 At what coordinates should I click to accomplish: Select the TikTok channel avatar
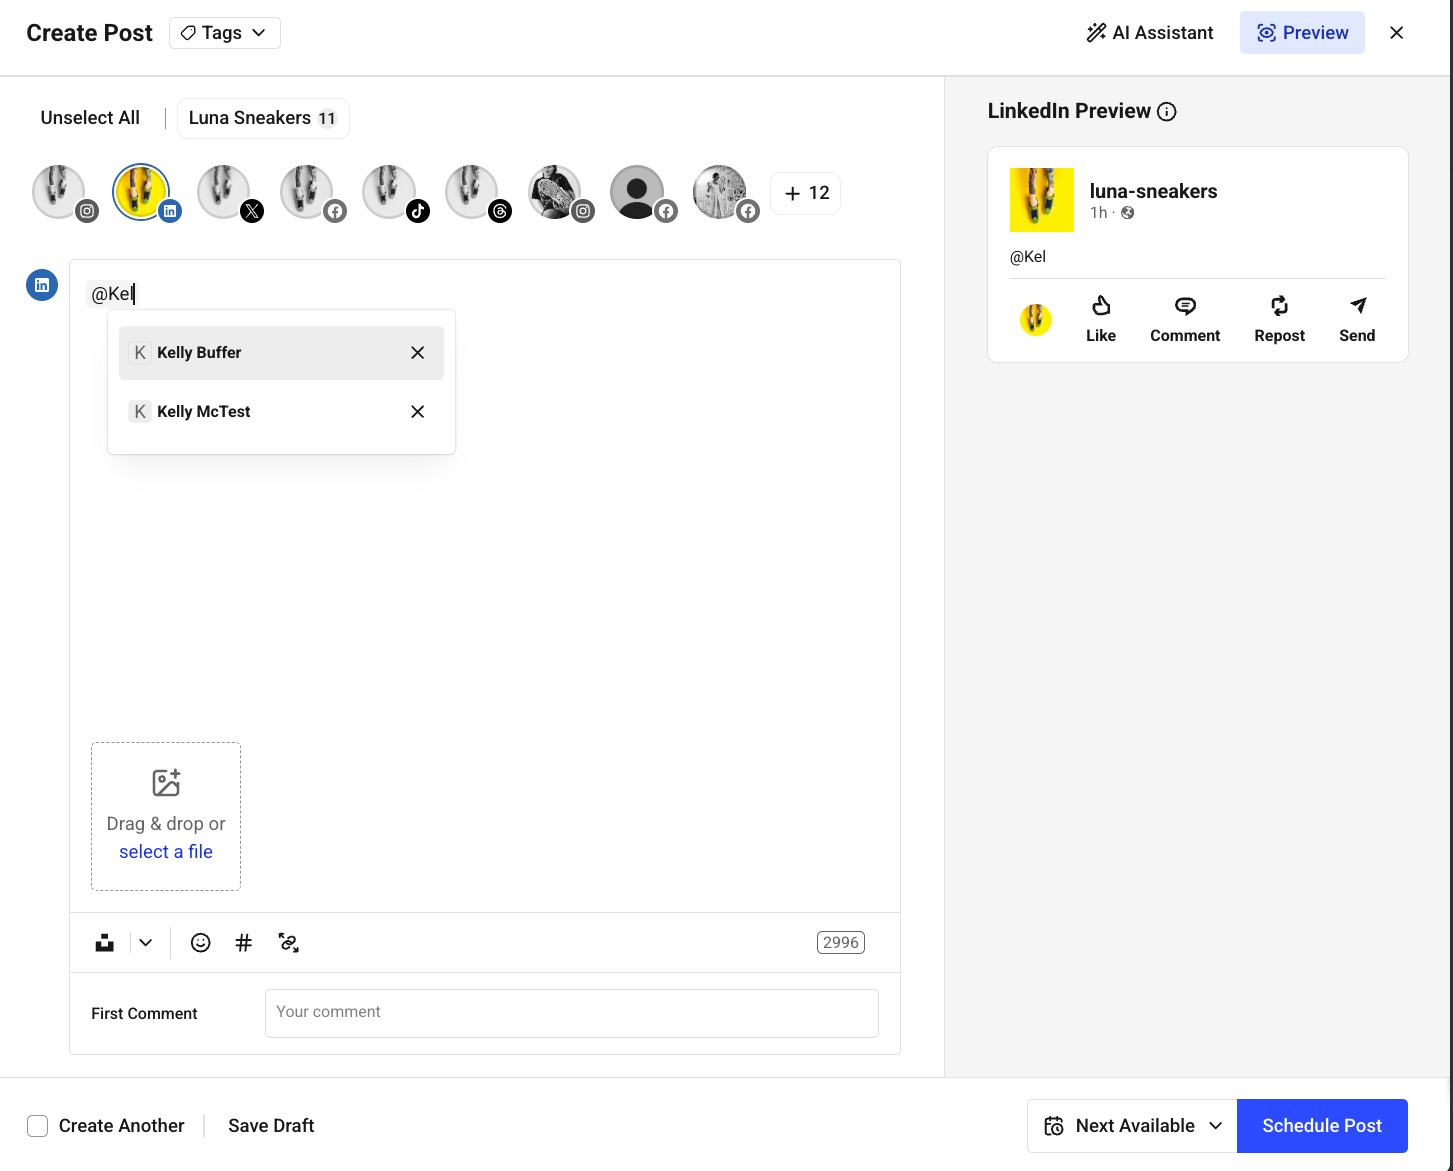pos(390,191)
